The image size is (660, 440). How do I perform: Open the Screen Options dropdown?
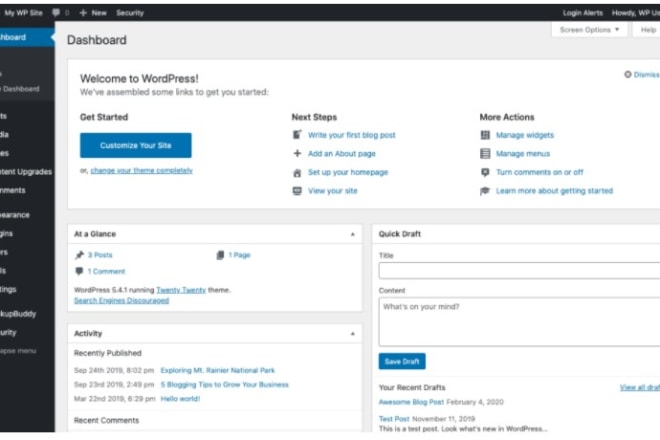[589, 29]
